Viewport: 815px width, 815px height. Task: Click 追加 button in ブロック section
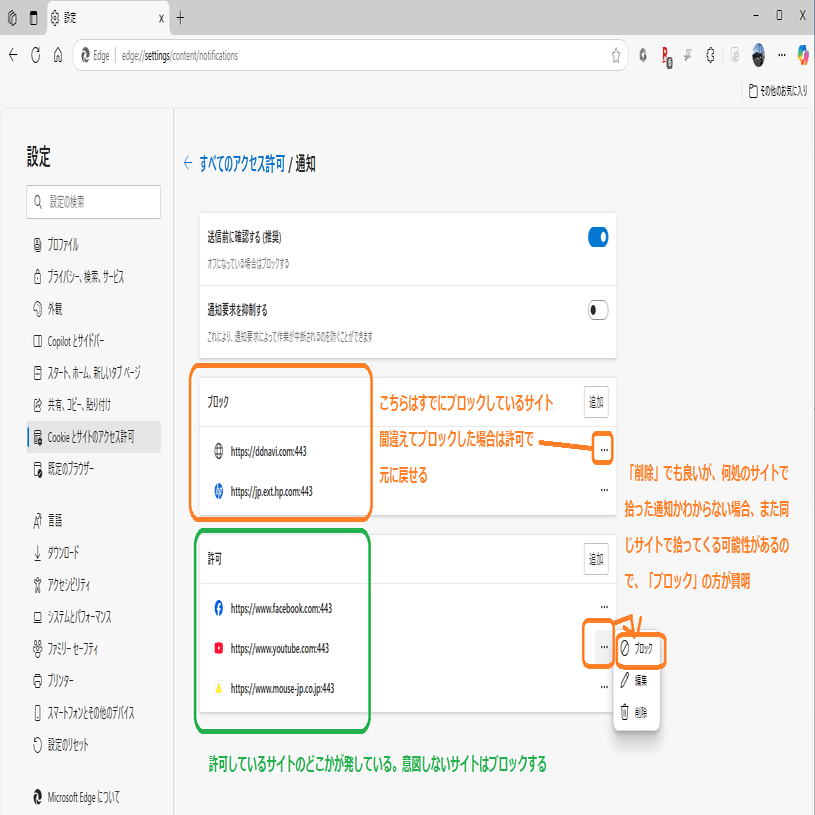click(x=596, y=402)
